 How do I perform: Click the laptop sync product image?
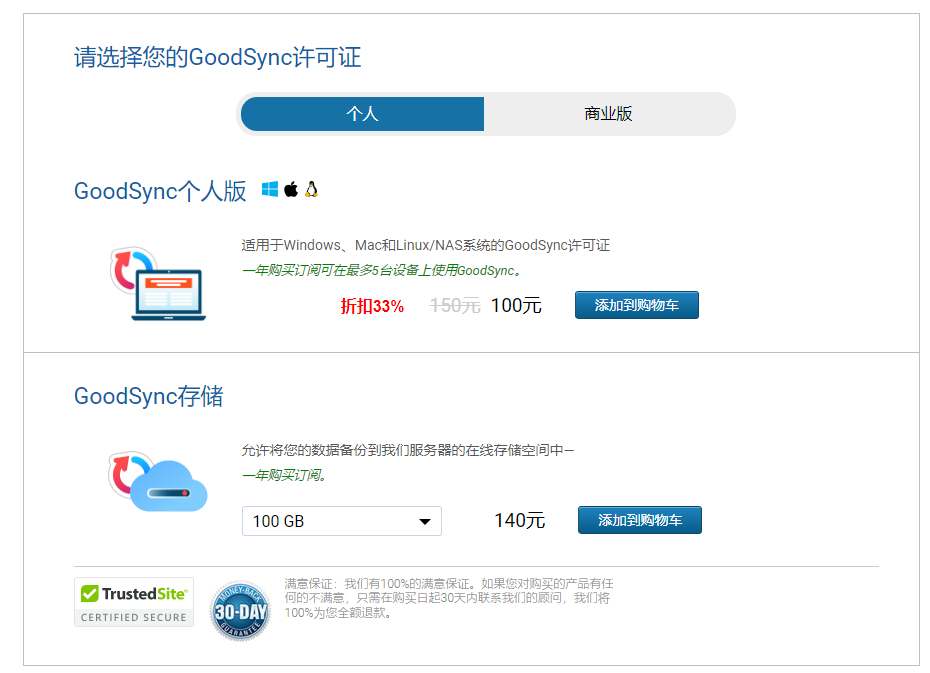click(158, 285)
